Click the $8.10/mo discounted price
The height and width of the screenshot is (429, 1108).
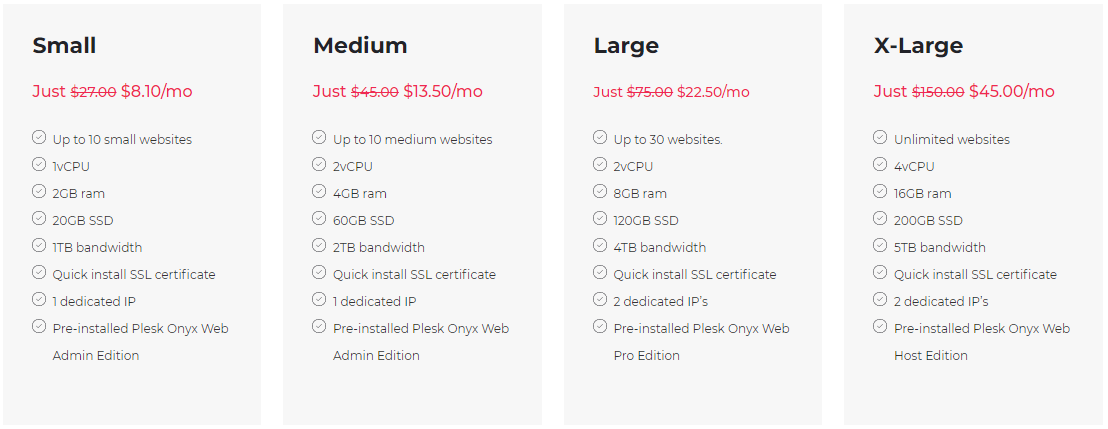[156, 91]
